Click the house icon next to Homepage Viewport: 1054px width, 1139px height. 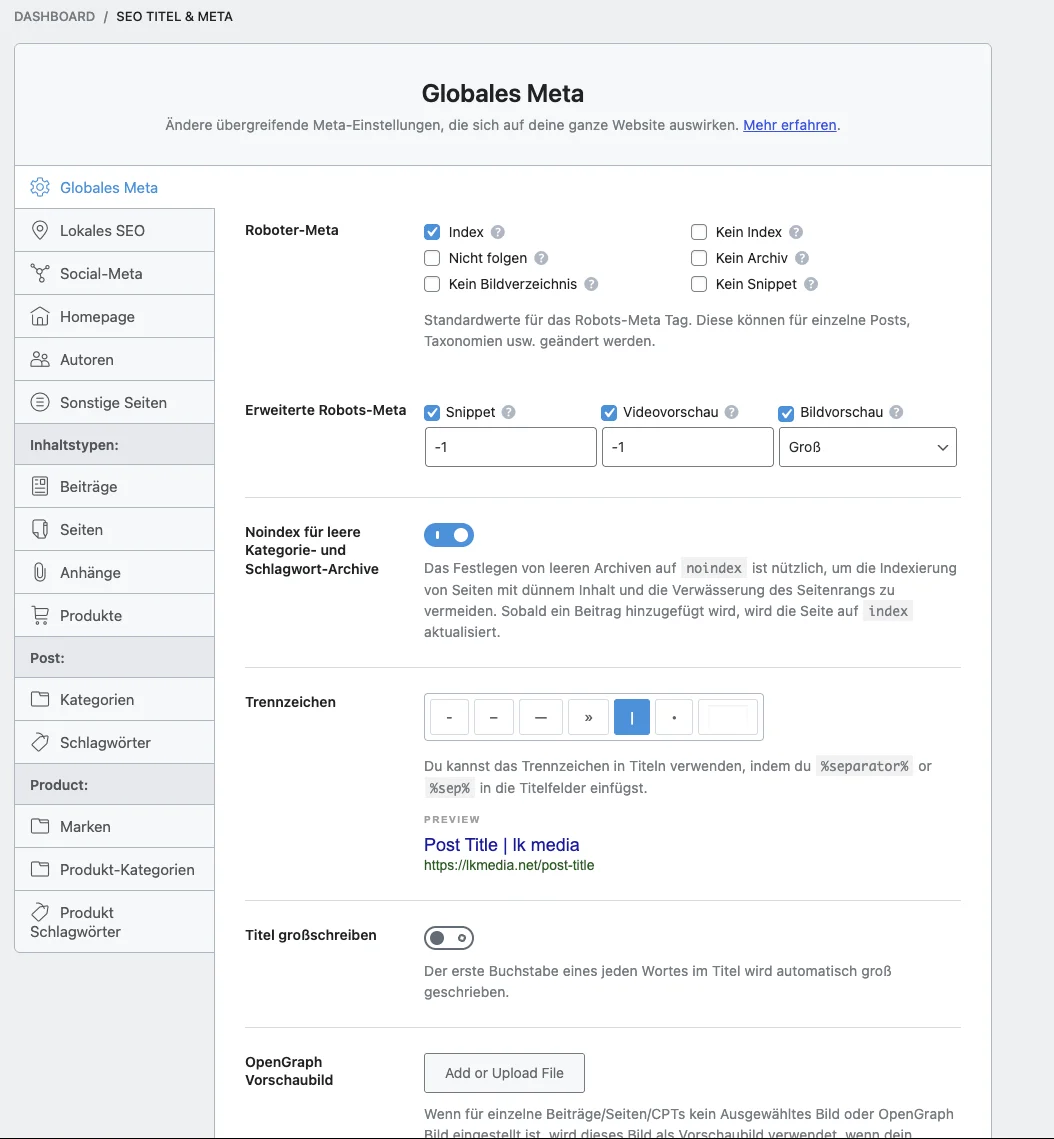tap(40, 316)
